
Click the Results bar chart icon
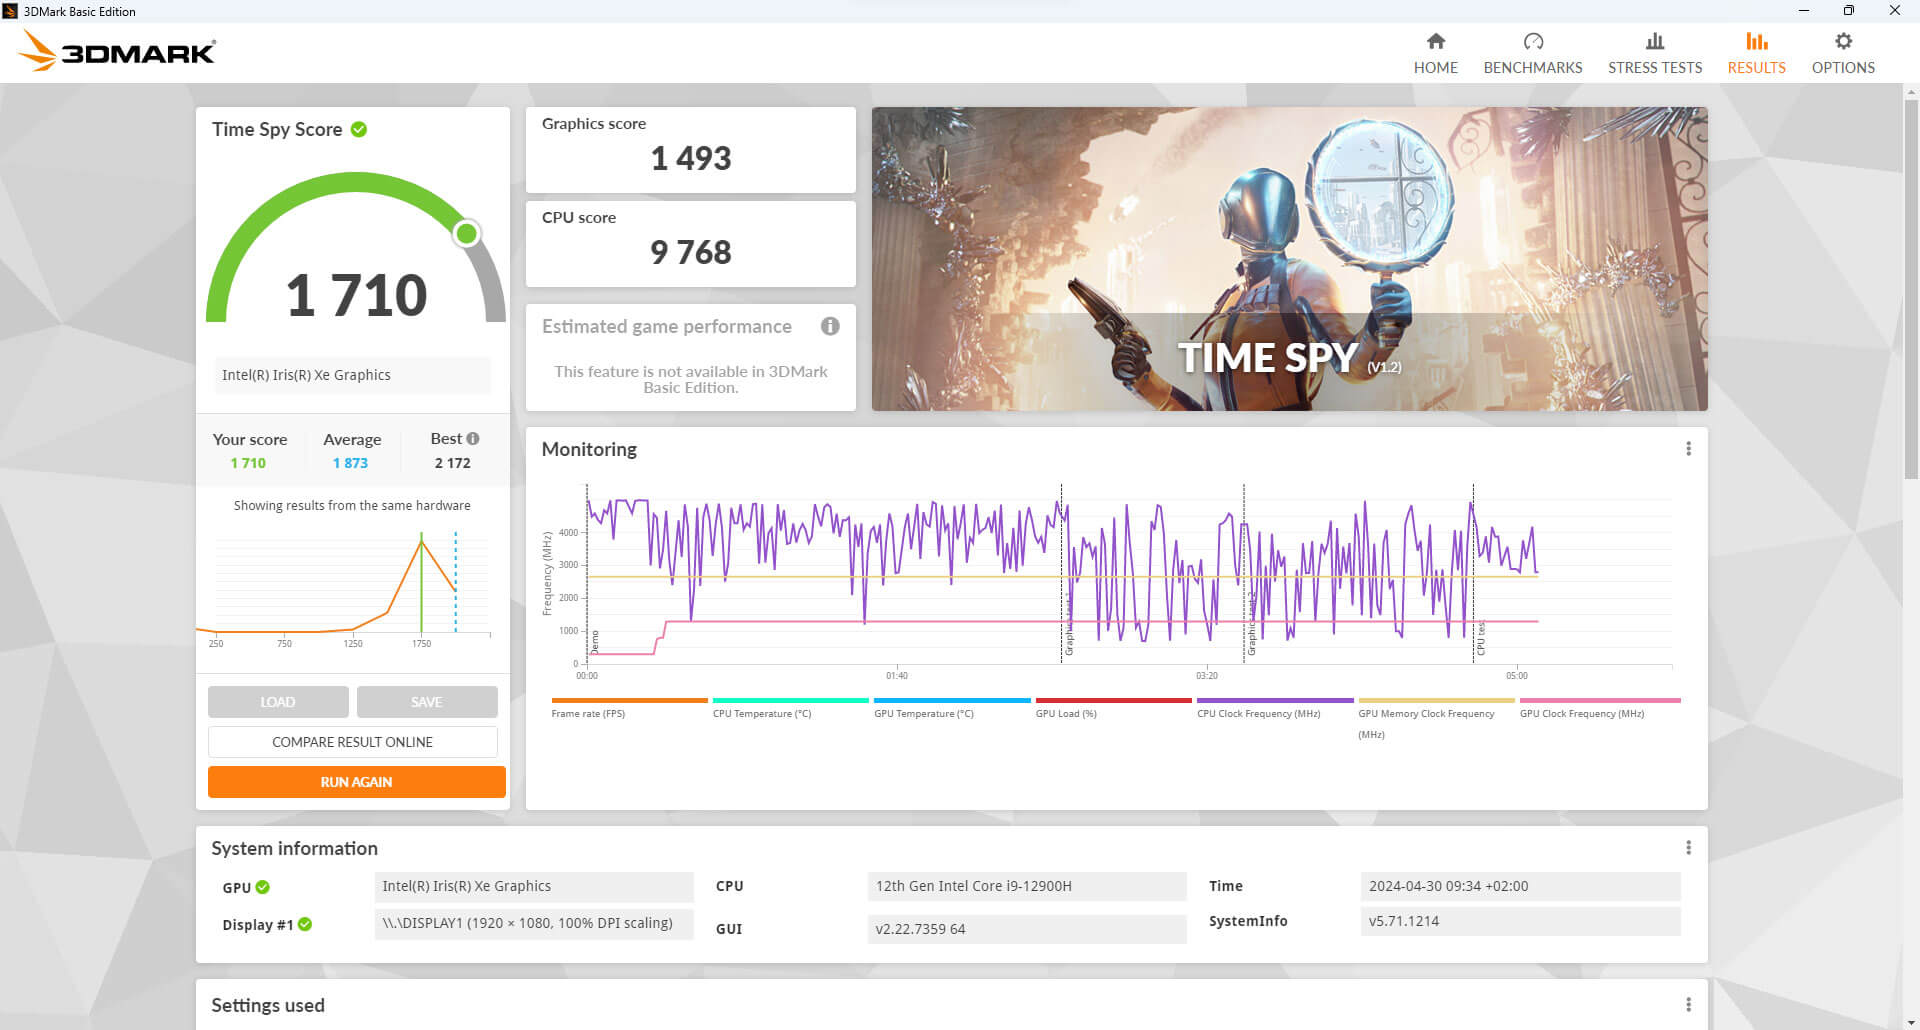(x=1756, y=41)
